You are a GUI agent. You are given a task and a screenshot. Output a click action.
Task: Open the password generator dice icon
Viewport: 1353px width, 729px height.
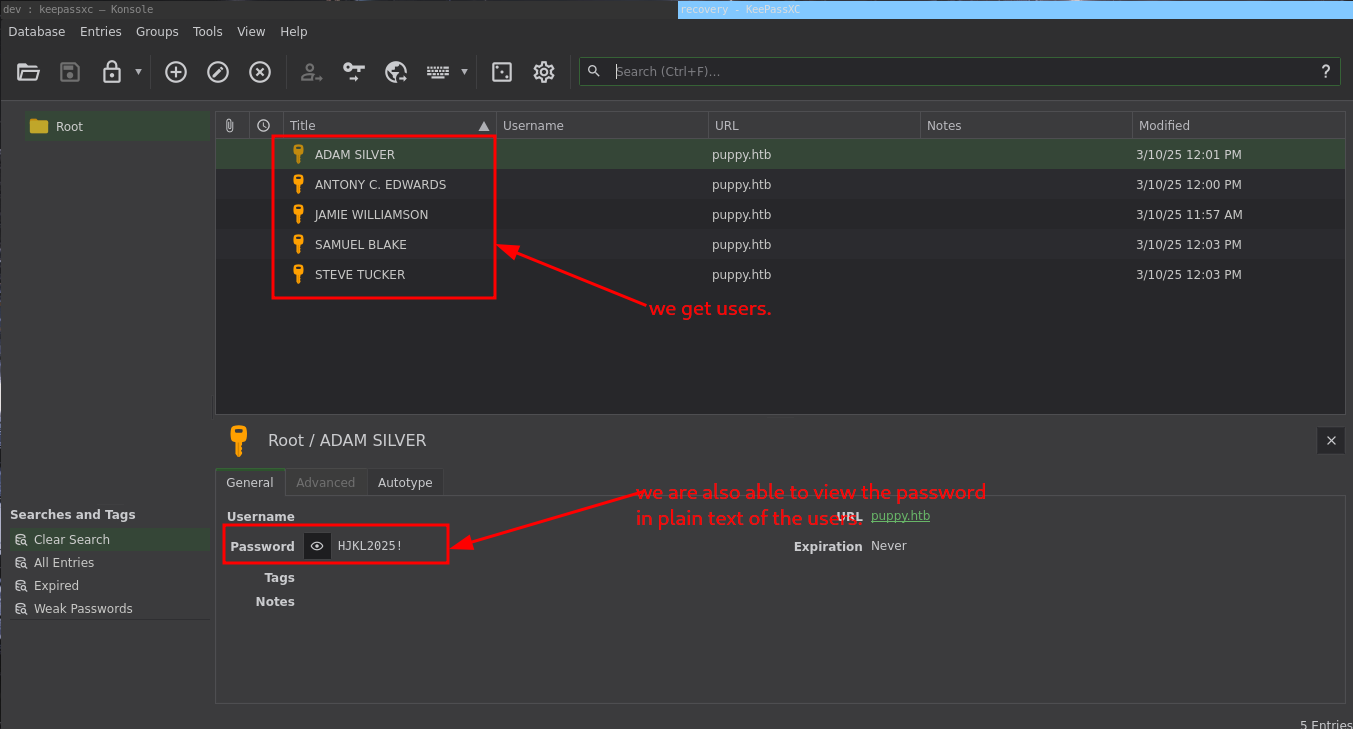pyautogui.click(x=502, y=72)
